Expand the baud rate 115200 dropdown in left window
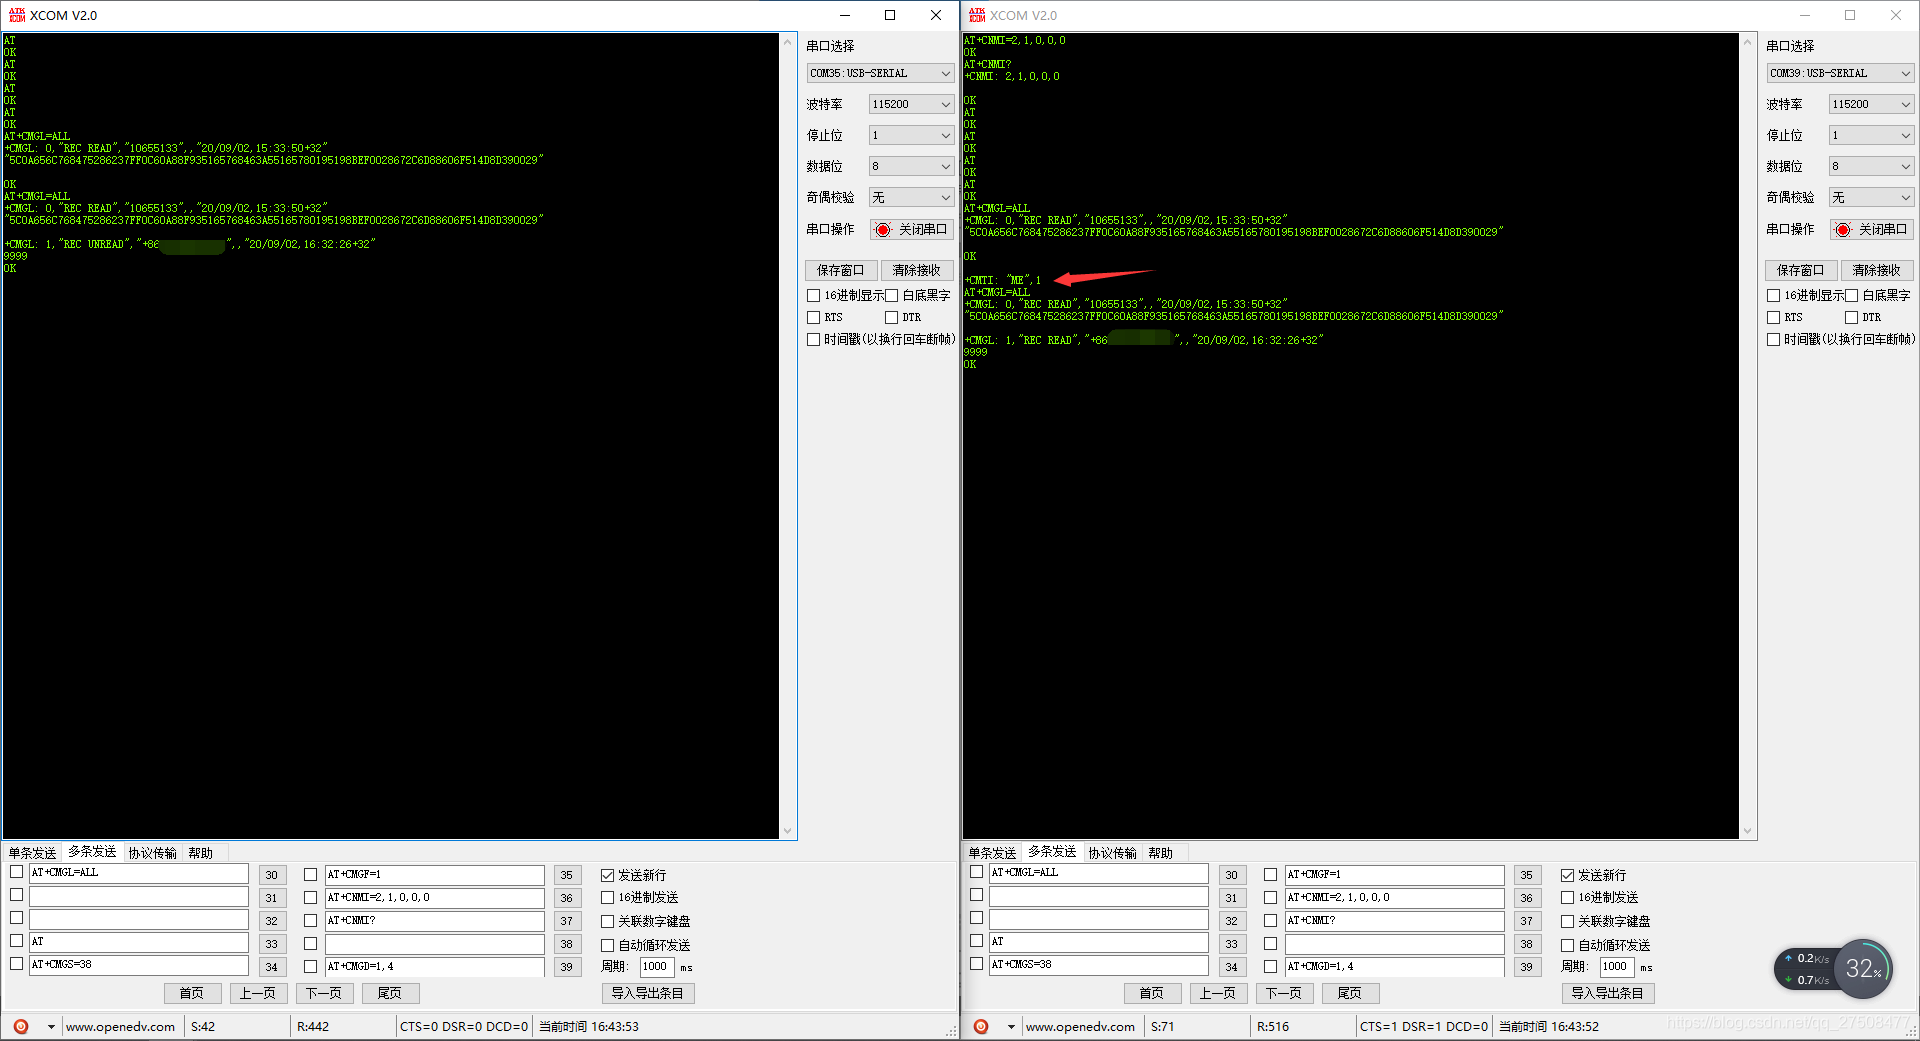Image resolution: width=1920 pixels, height=1041 pixels. pyautogui.click(x=911, y=104)
